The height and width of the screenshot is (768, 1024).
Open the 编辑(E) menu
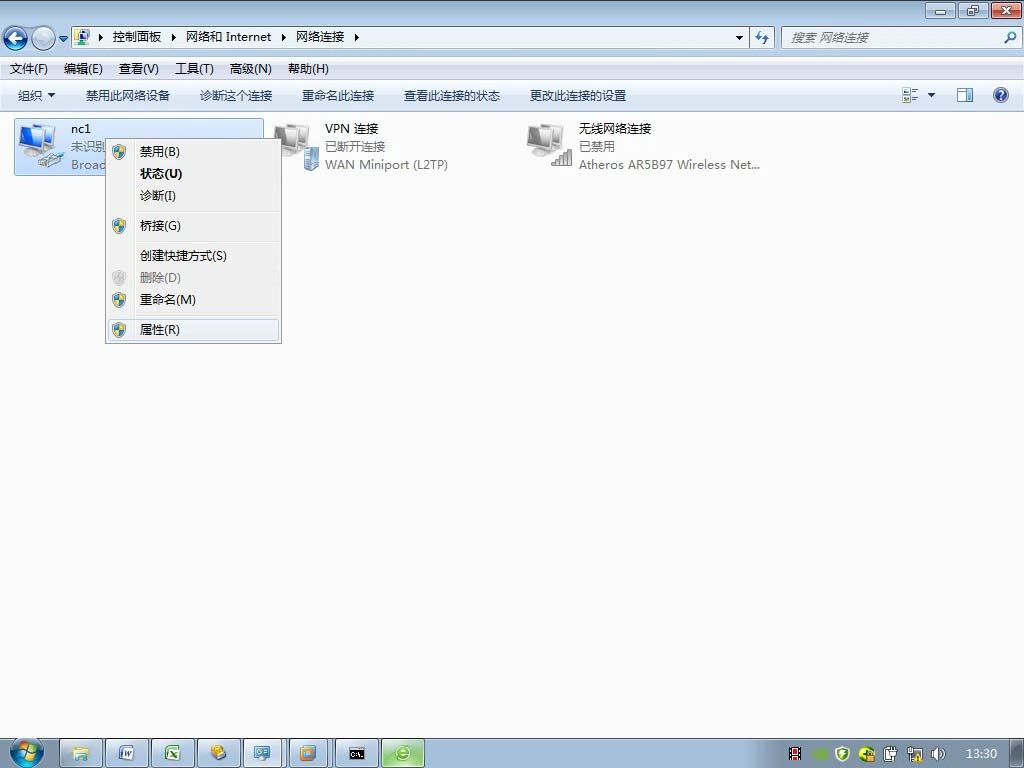coord(83,69)
